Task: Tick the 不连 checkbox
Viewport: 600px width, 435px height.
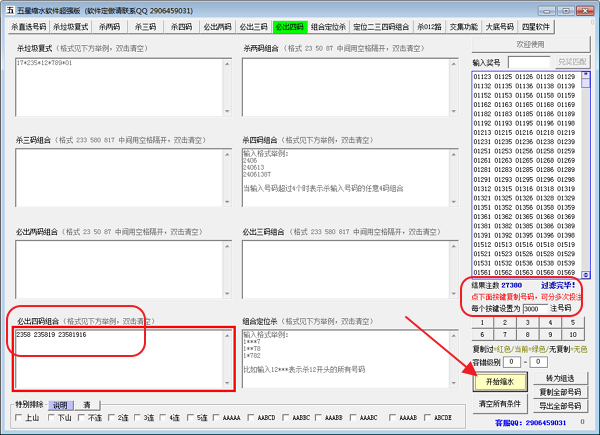Action: [x=83, y=417]
